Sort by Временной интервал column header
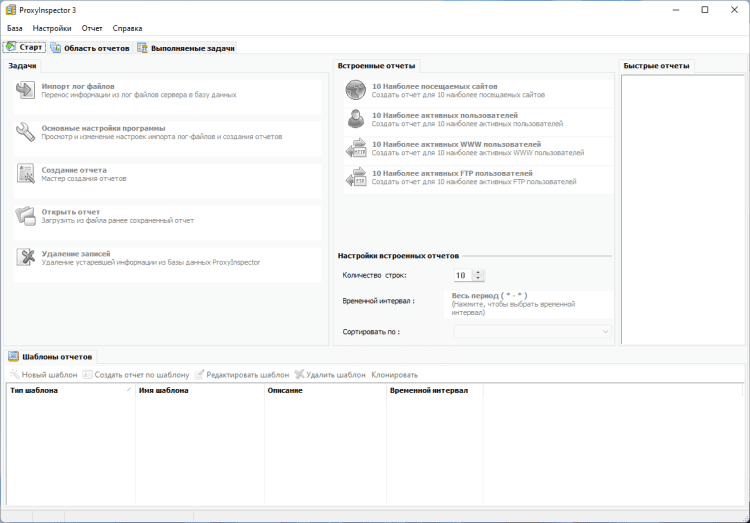 pos(435,390)
